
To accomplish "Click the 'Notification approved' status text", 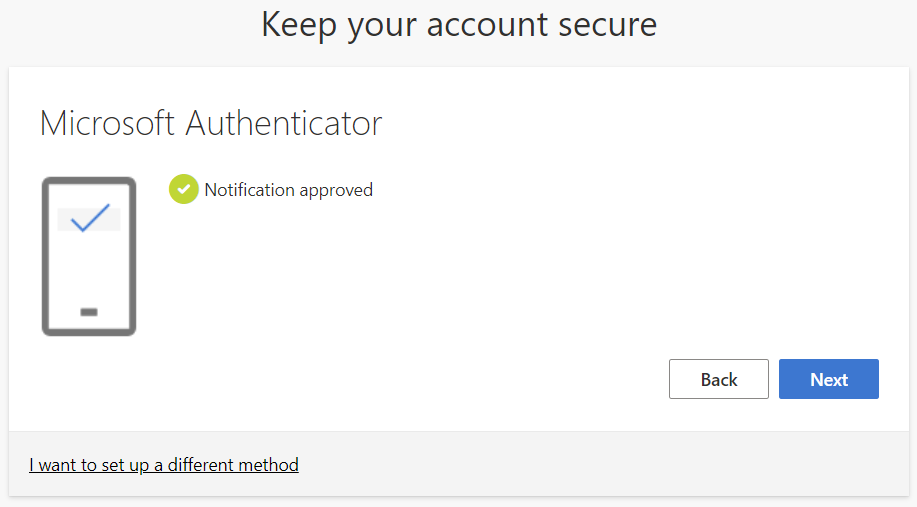I will pos(288,190).
